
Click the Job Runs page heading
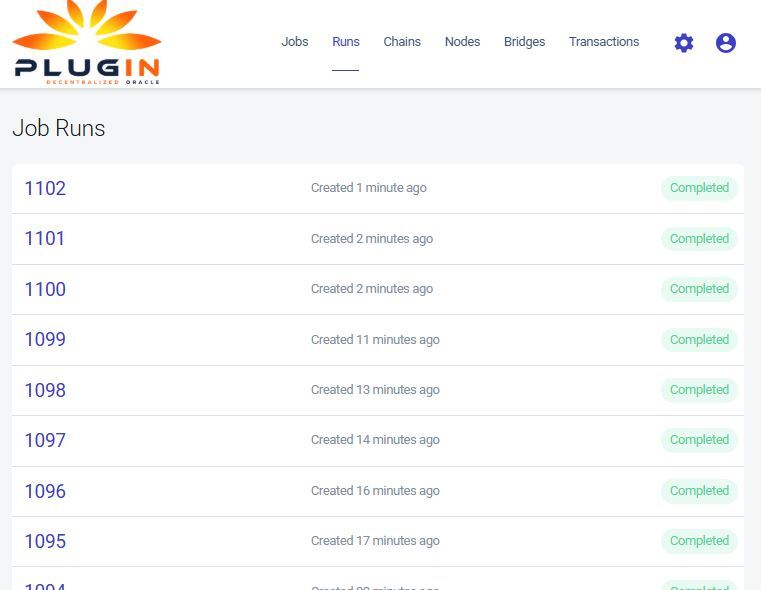[x=59, y=128]
